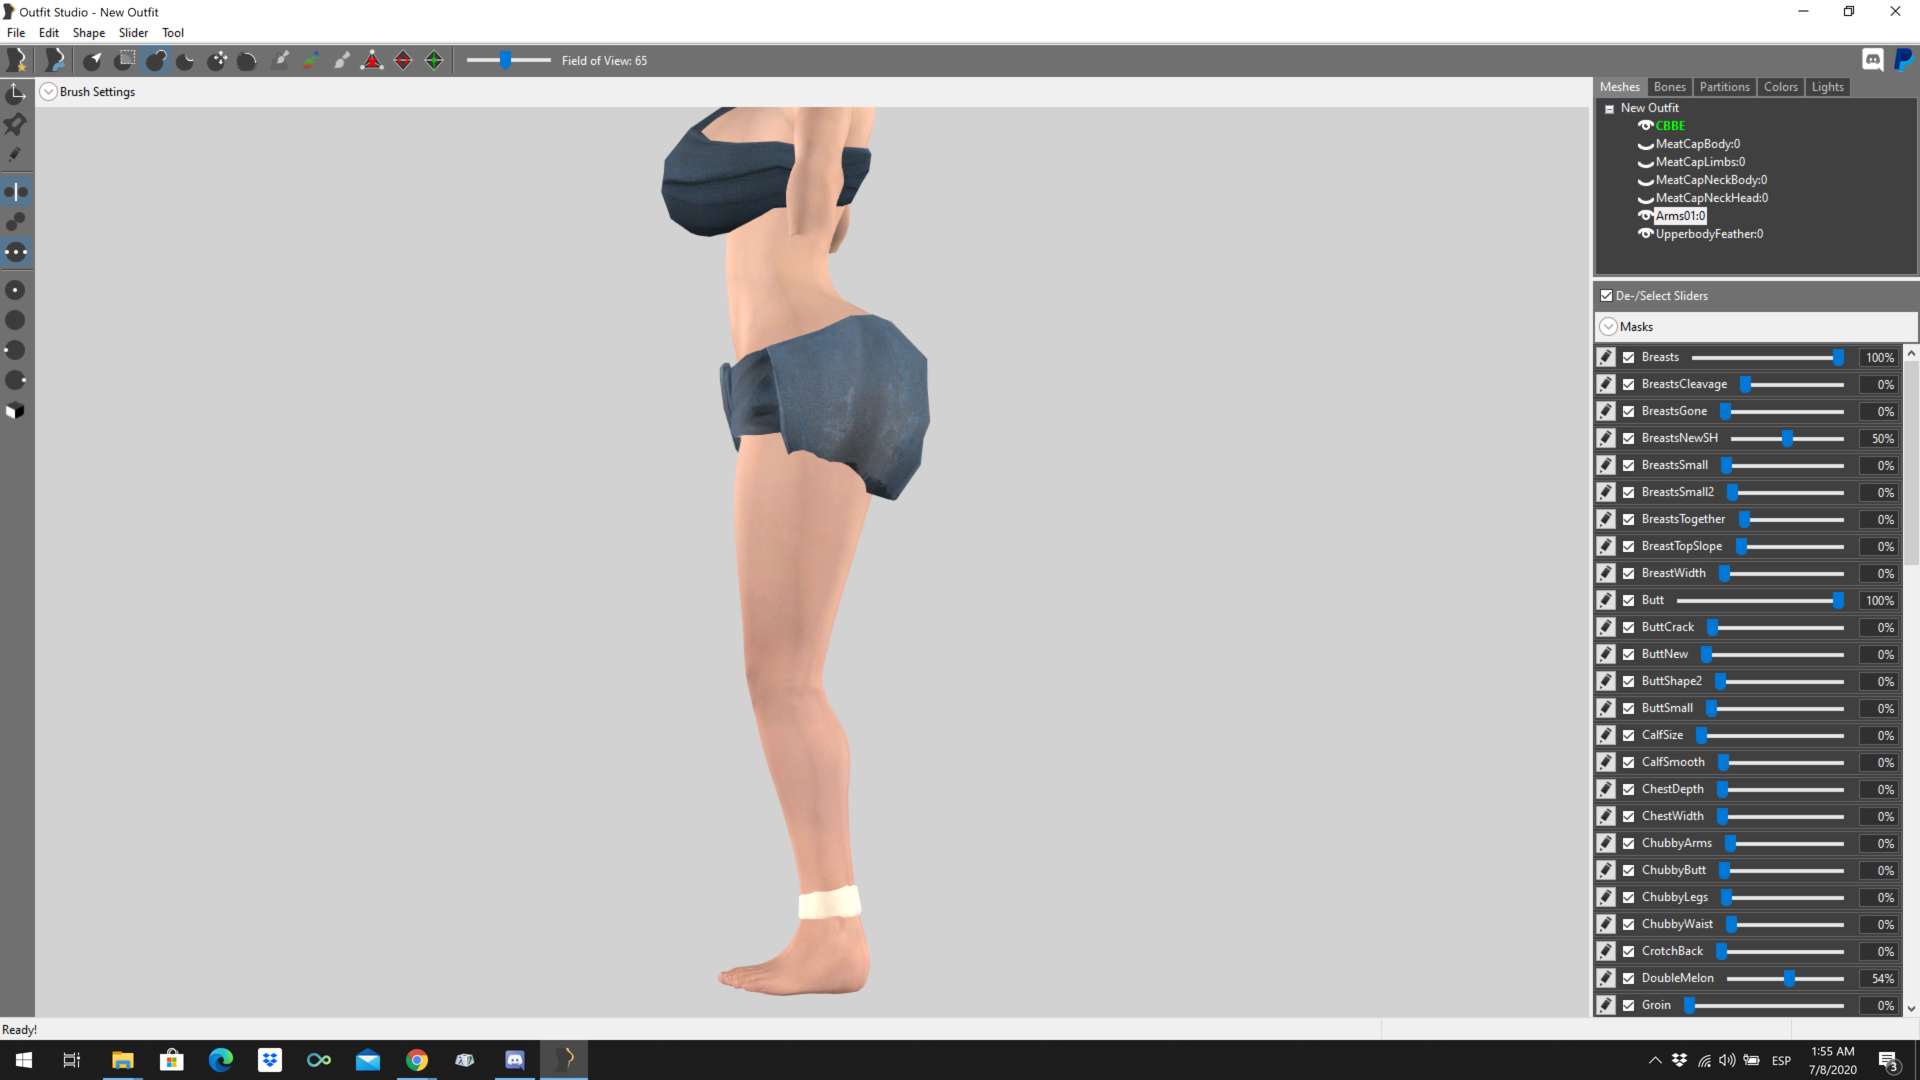Select the Color Paint rainbow brush
The image size is (1920, 1080).
[311, 61]
